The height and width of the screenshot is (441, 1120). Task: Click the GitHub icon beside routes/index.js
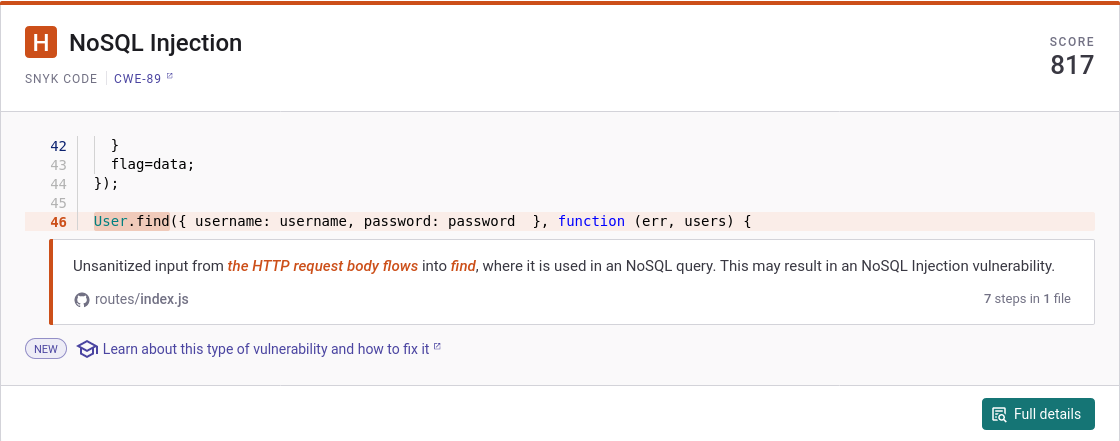[82, 299]
